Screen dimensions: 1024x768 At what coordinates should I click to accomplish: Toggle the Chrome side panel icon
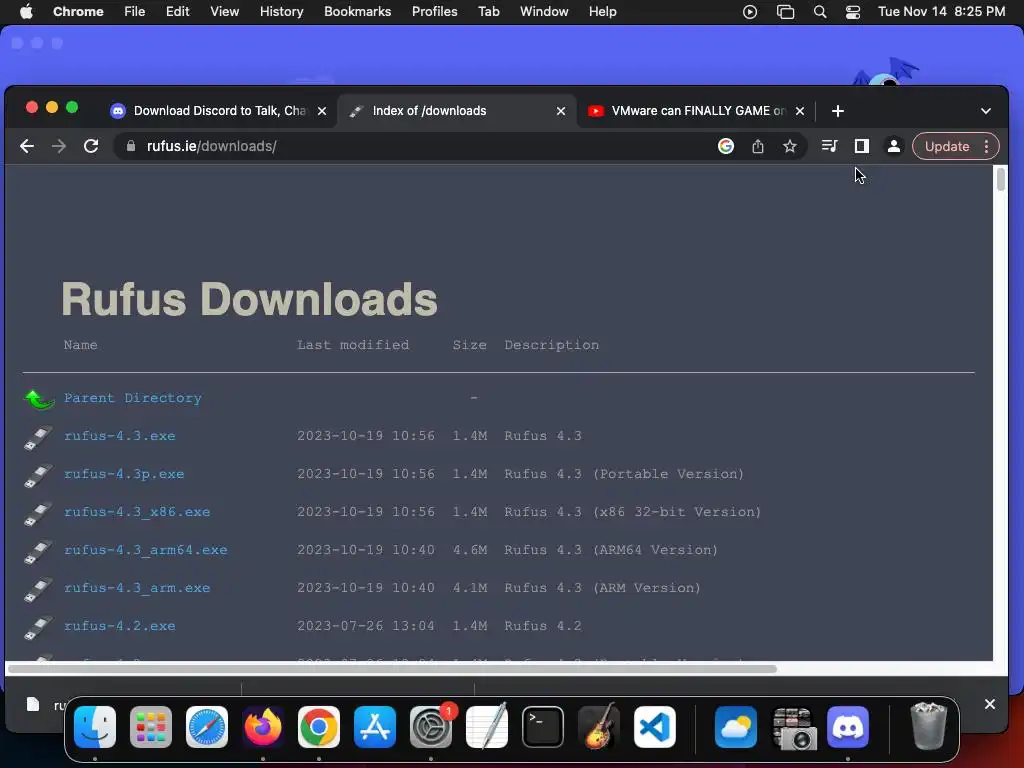tap(861, 146)
